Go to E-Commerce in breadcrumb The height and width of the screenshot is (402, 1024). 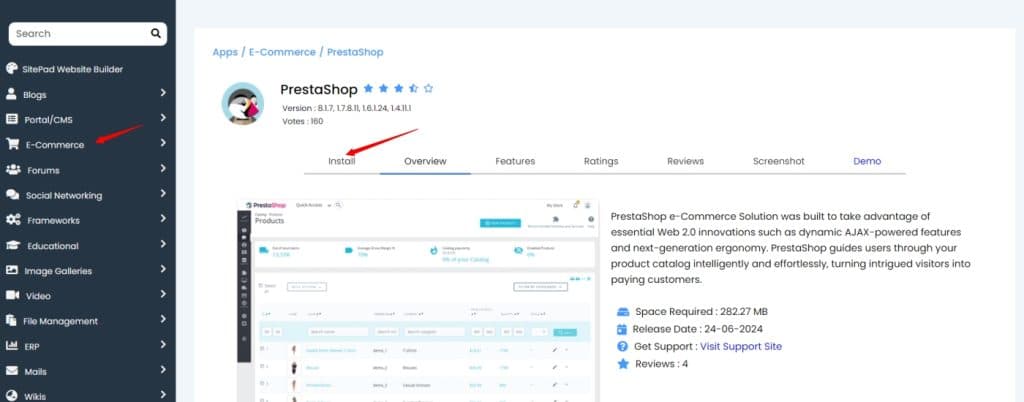282,52
